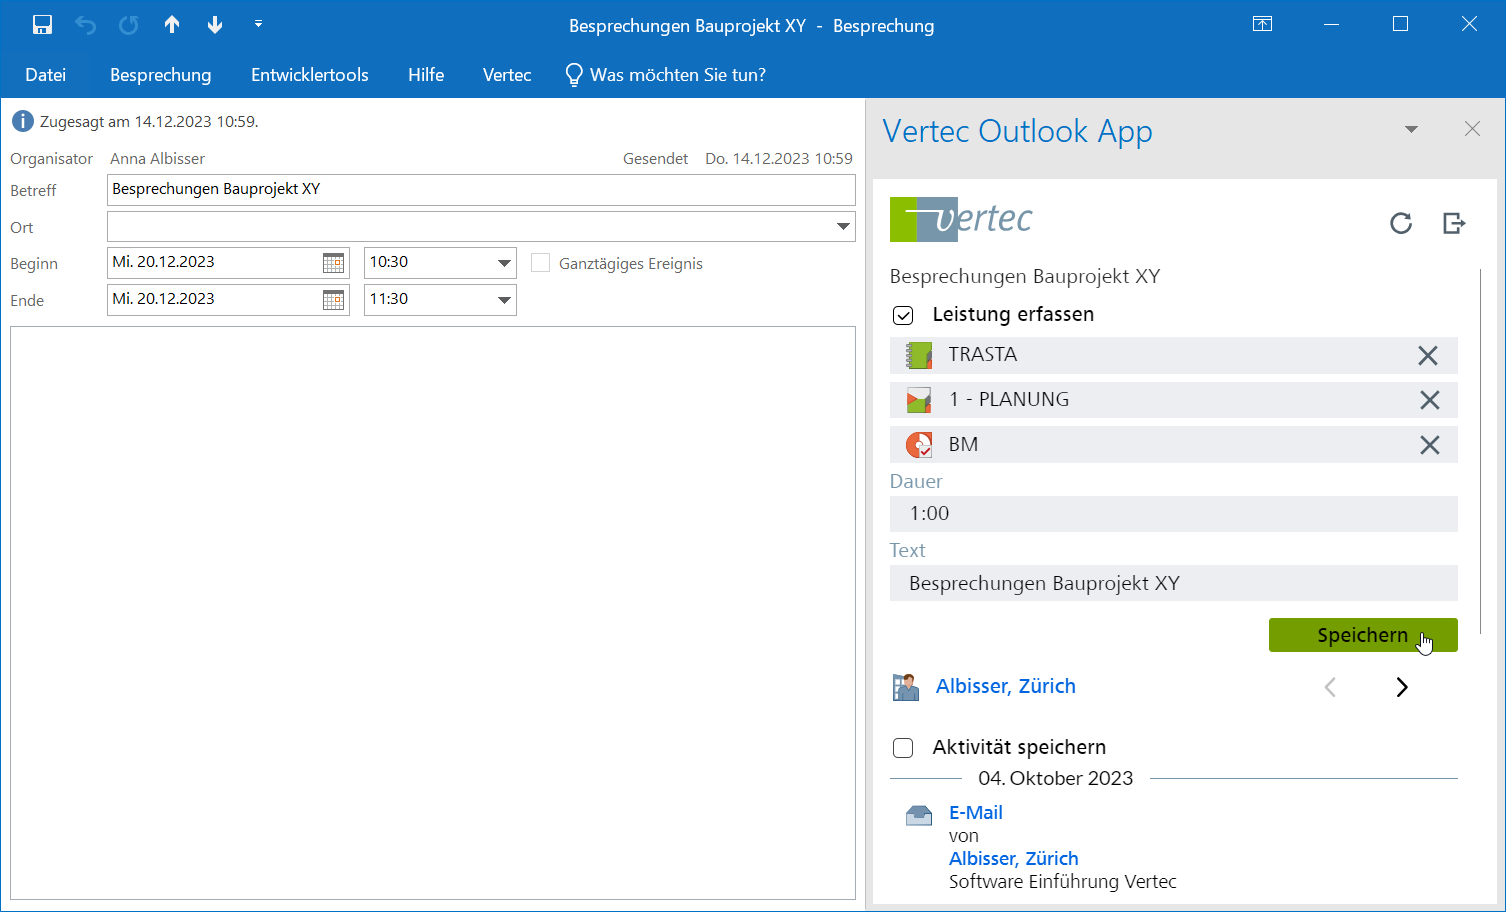Uncheck the Leistung erfassen checkbox
This screenshot has width=1506, height=912.
(903, 315)
